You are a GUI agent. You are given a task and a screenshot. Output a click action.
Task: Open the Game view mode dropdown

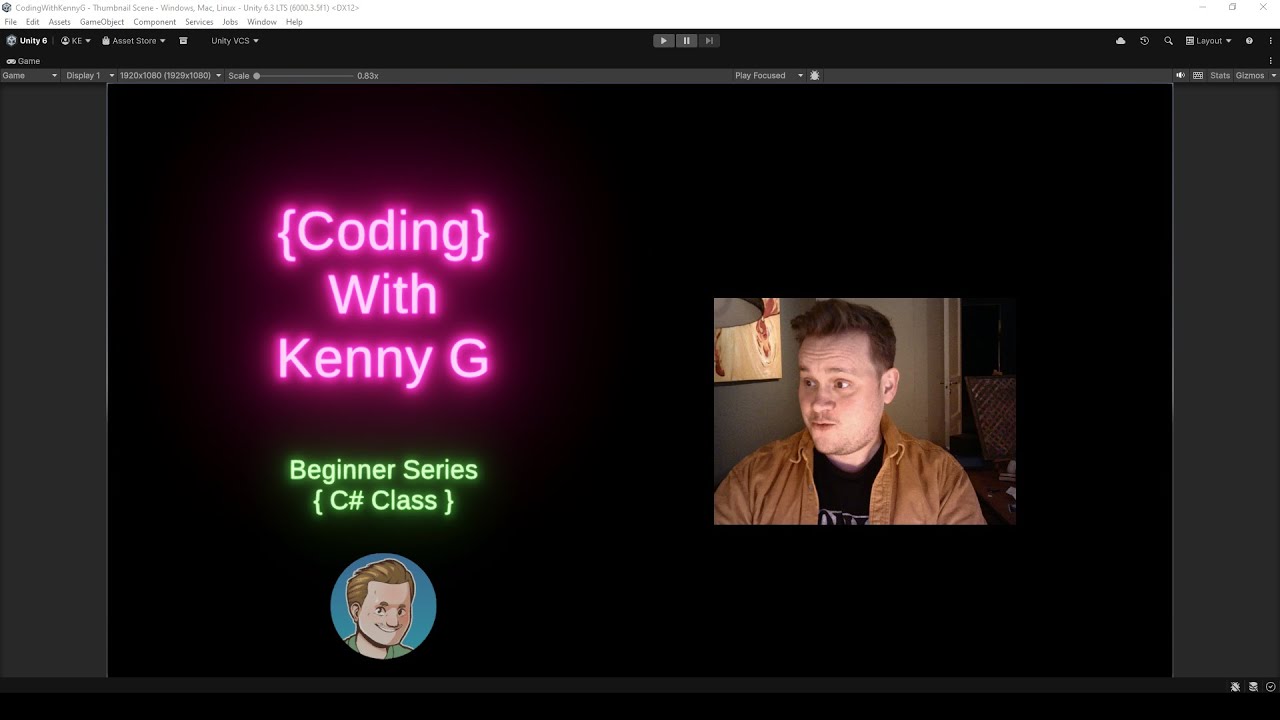30,76
